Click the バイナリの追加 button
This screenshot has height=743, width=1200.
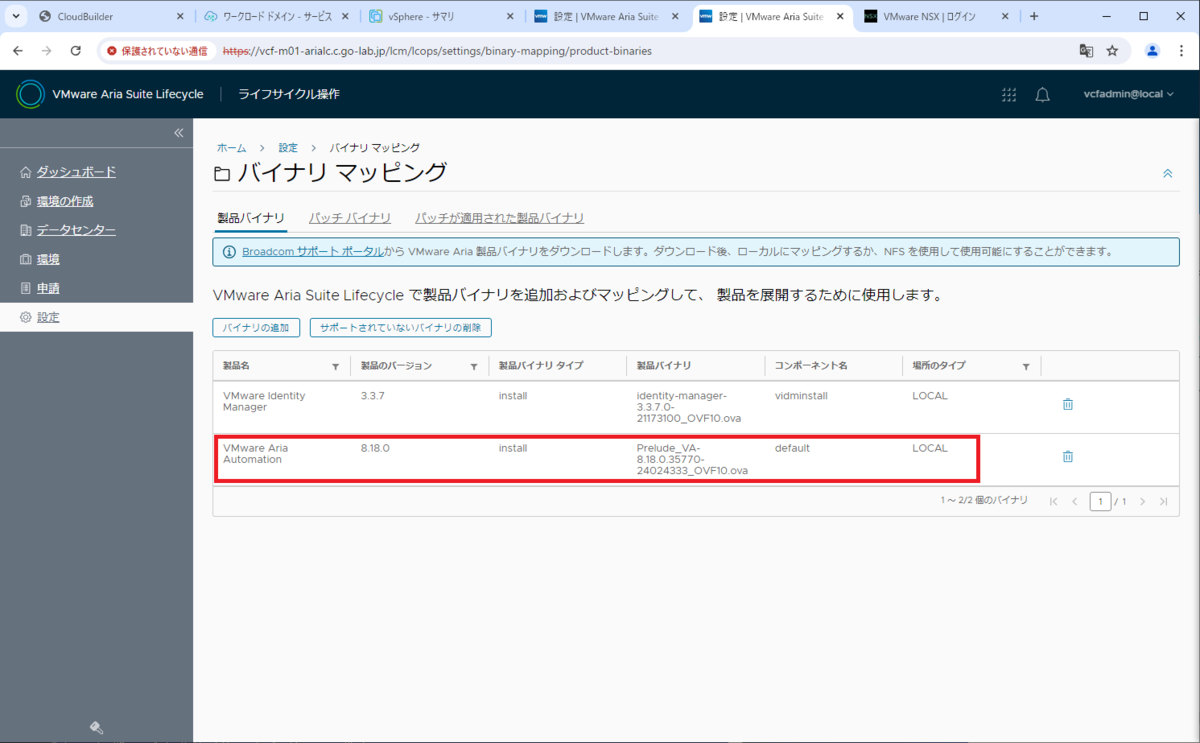(x=256, y=328)
